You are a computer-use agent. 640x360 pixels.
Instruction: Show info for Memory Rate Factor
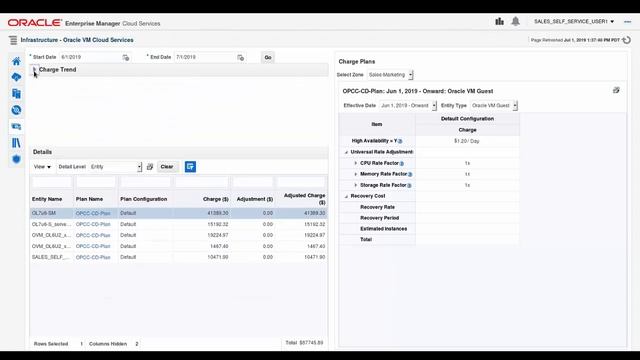tap(410, 174)
